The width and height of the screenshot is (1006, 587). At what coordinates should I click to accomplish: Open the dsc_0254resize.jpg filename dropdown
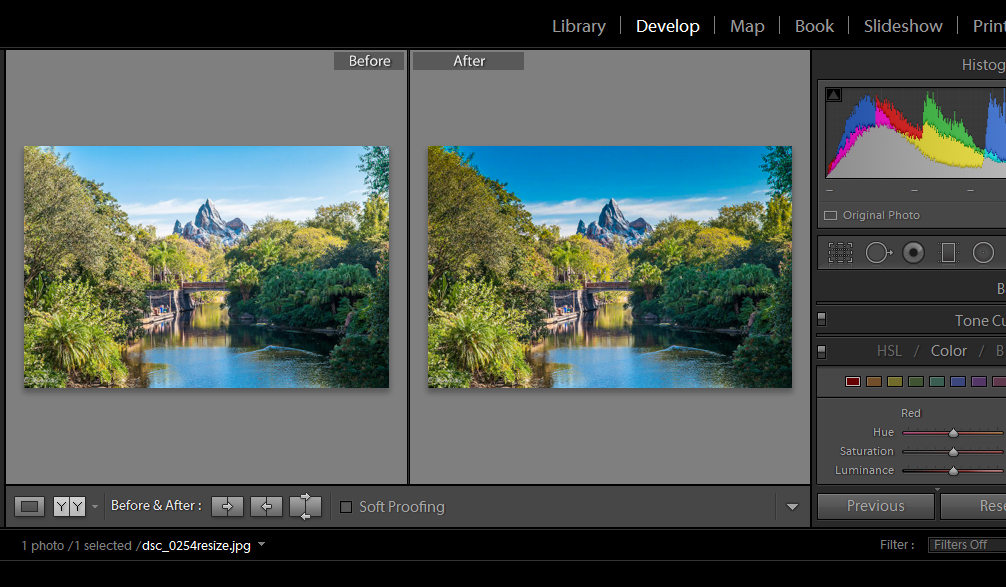pos(262,545)
